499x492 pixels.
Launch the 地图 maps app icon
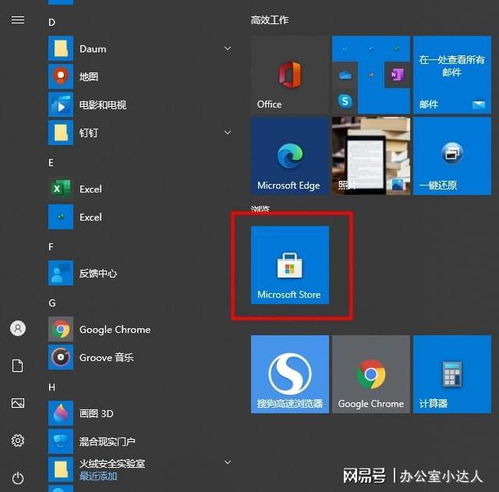61,77
